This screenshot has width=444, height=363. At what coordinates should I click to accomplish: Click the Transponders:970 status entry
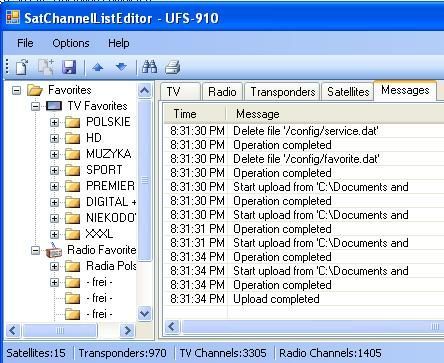coord(122,353)
